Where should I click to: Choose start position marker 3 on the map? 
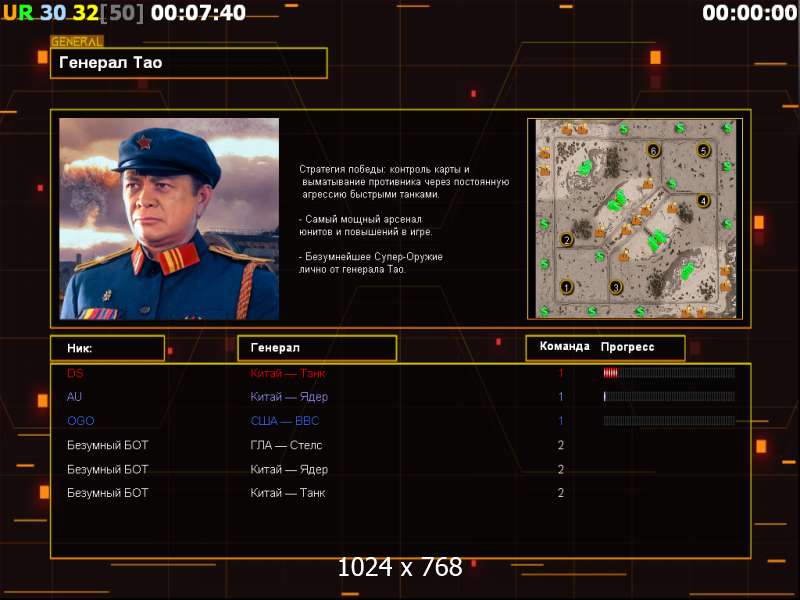[616, 287]
